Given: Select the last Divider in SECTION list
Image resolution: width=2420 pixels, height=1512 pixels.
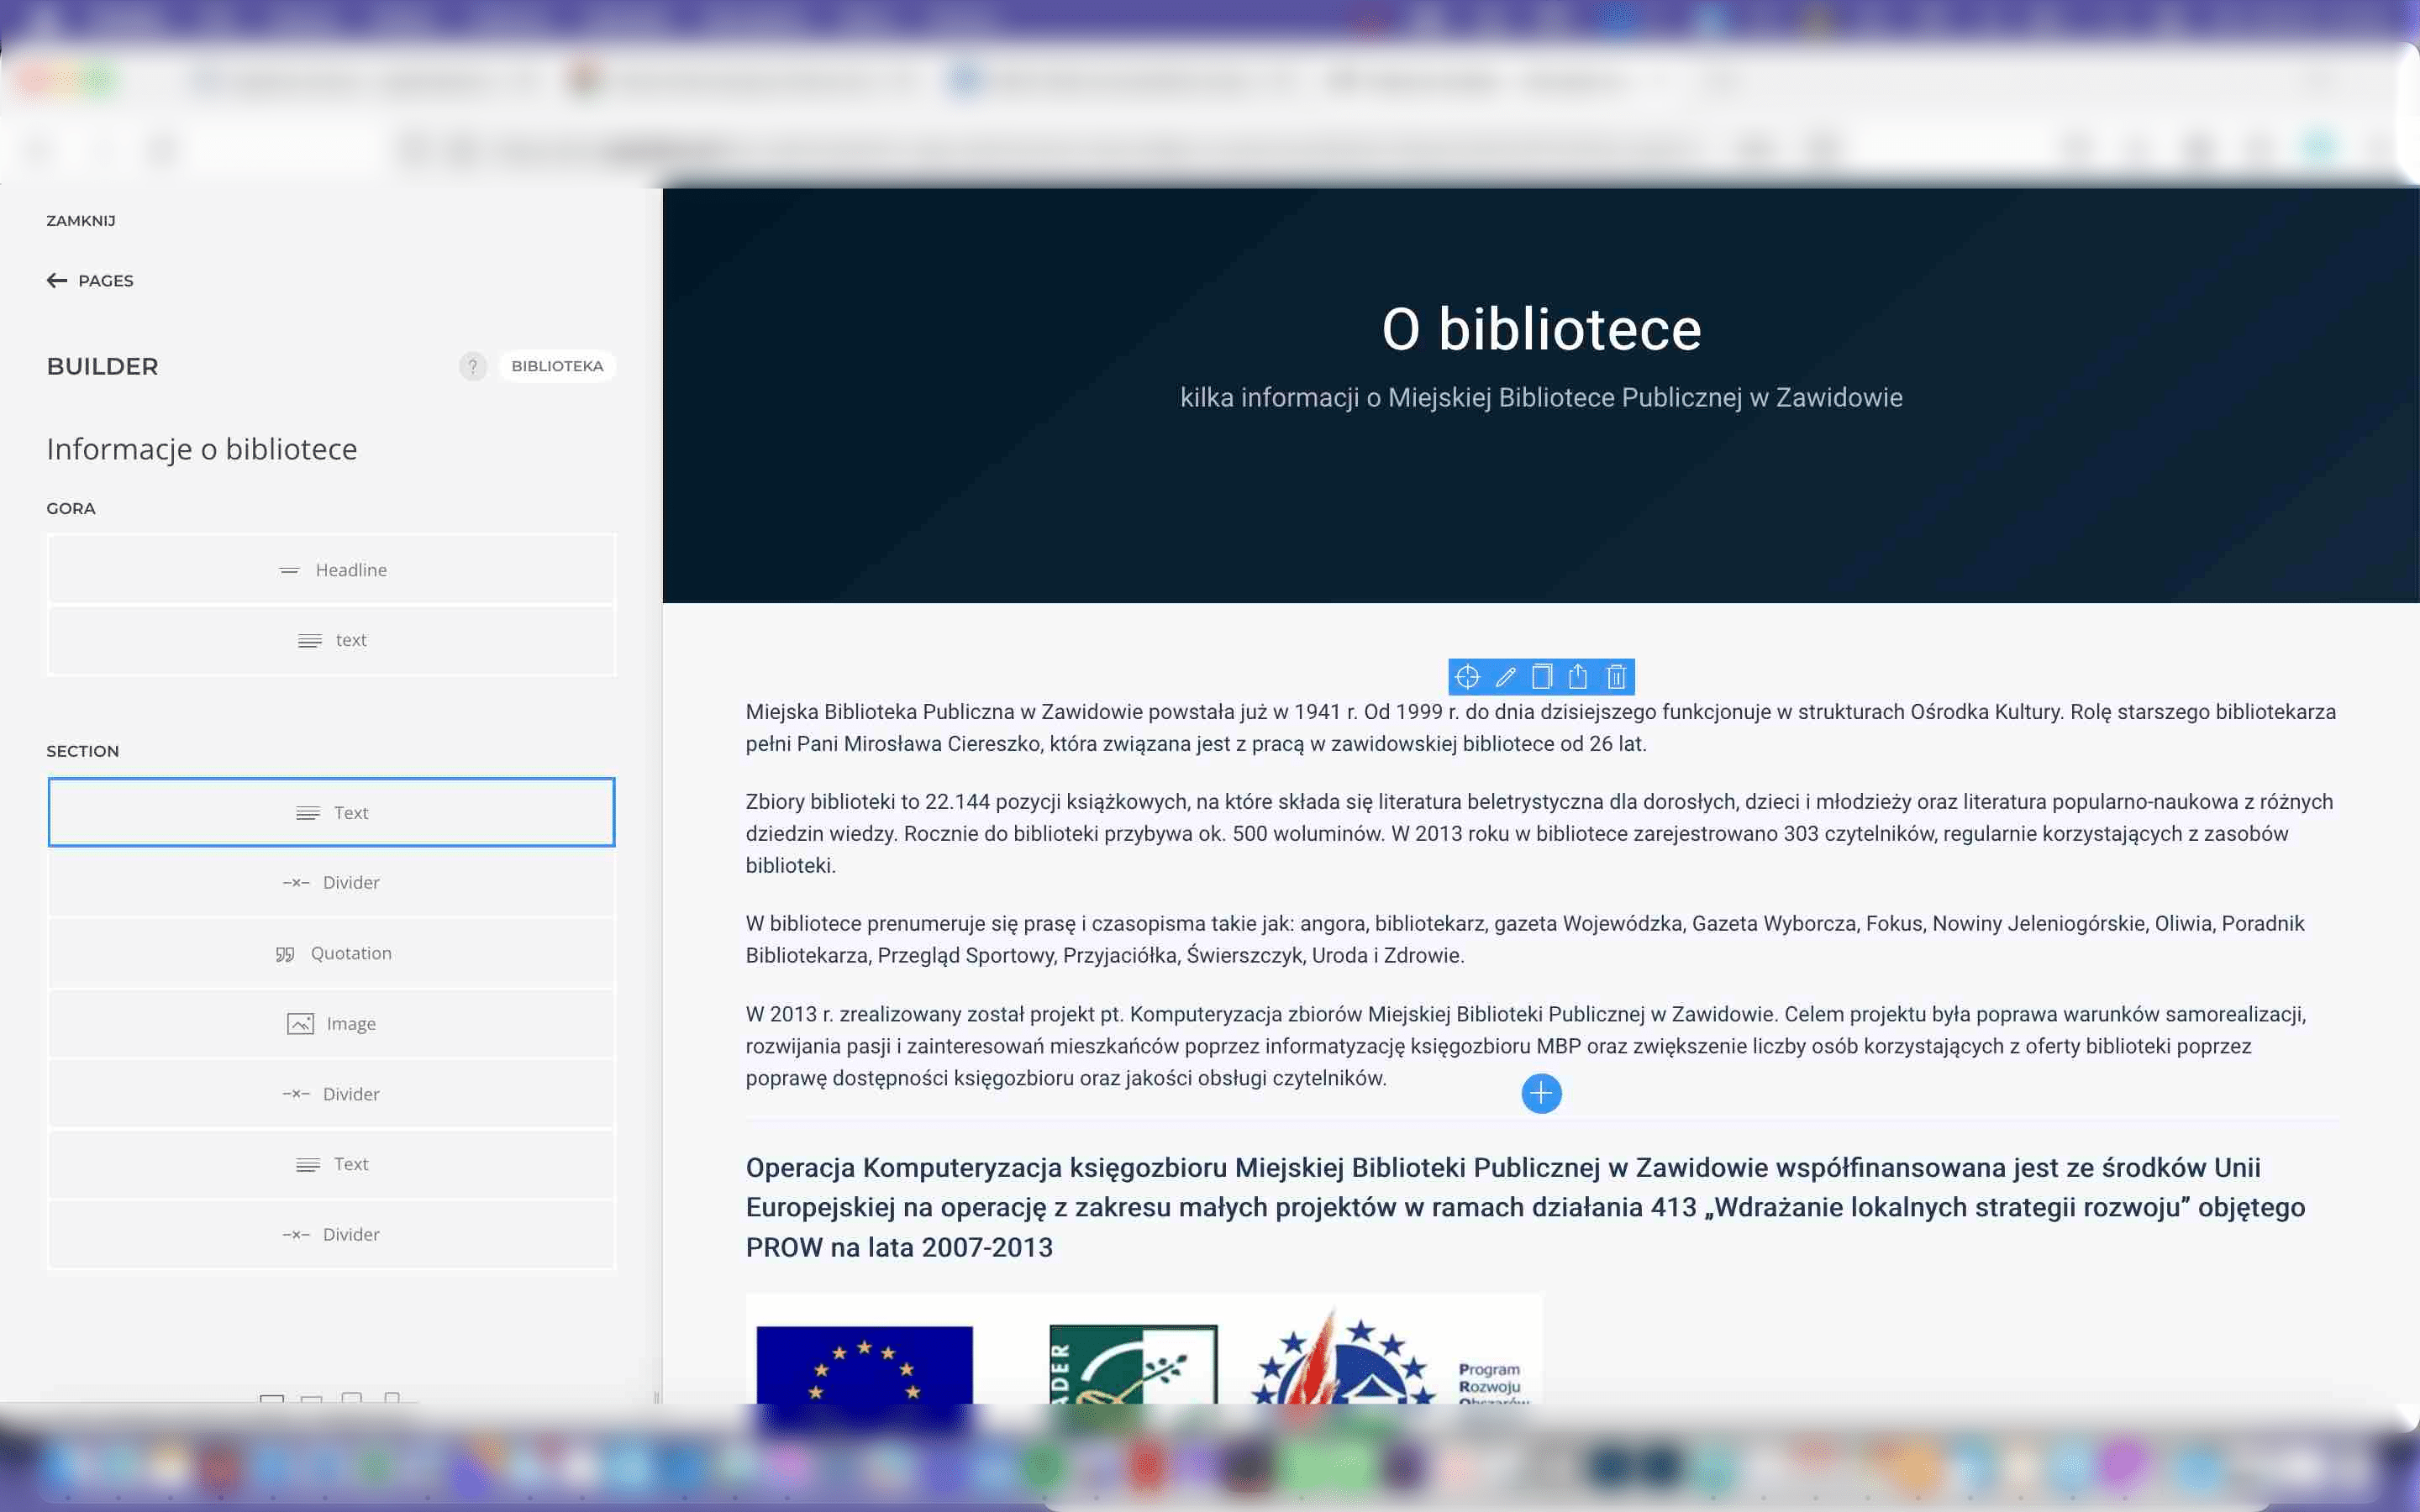Looking at the screenshot, I should click(331, 1234).
